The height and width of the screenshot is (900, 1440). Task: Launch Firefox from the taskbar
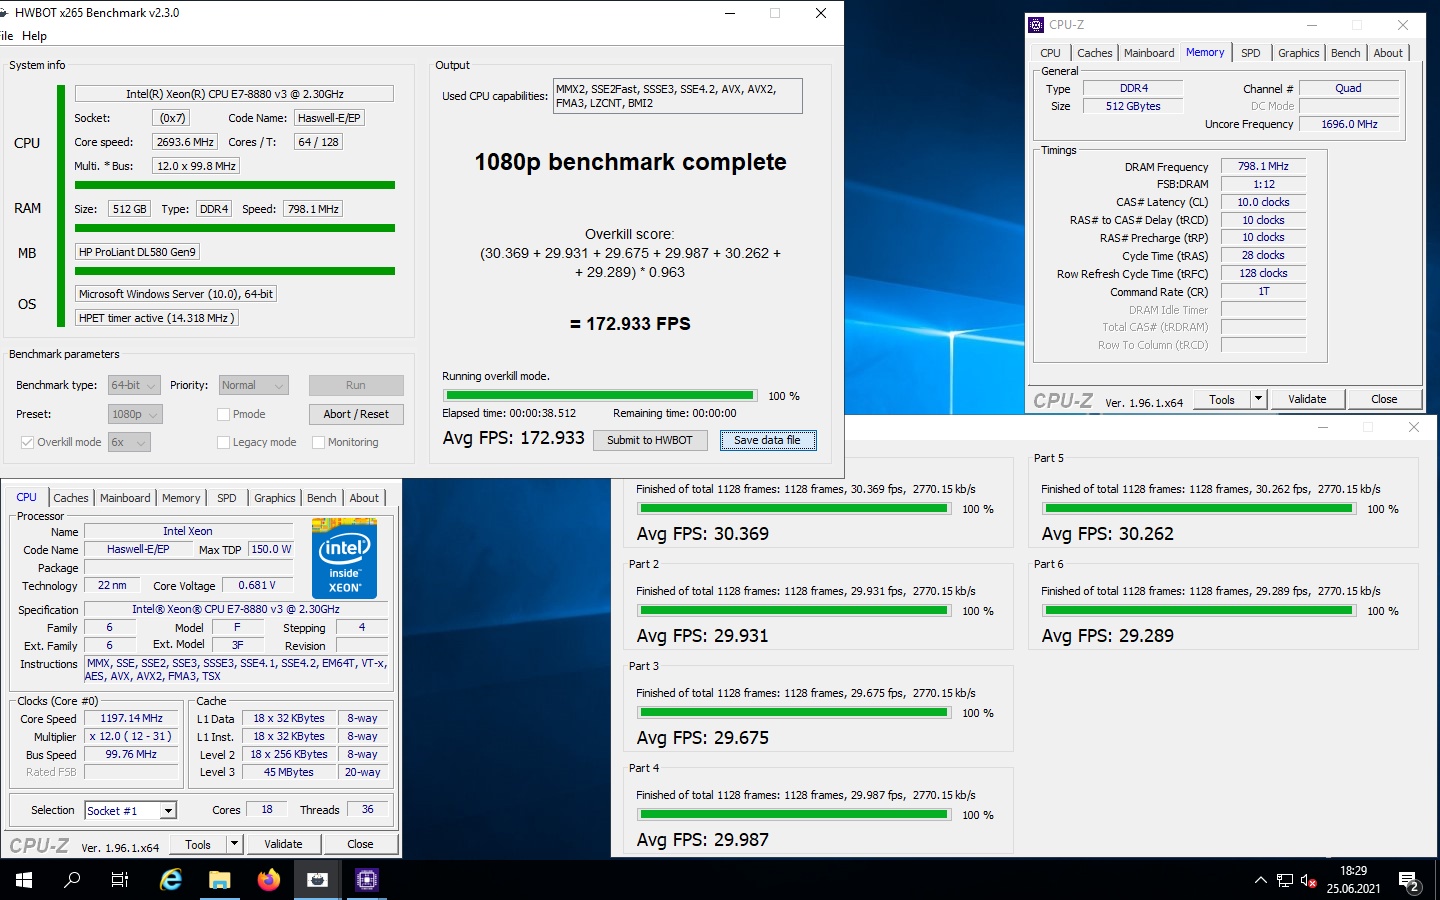[x=268, y=880]
